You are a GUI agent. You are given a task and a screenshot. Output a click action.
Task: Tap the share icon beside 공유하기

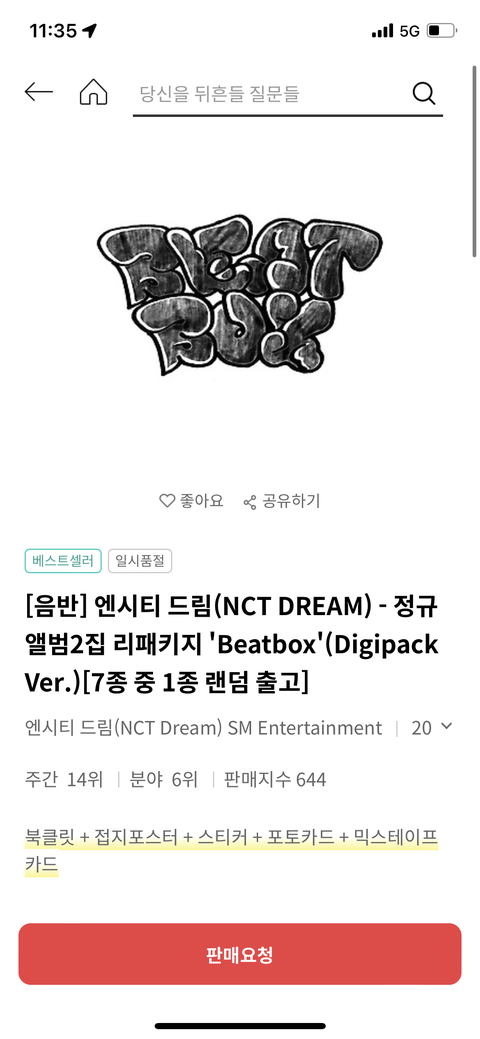click(x=250, y=502)
